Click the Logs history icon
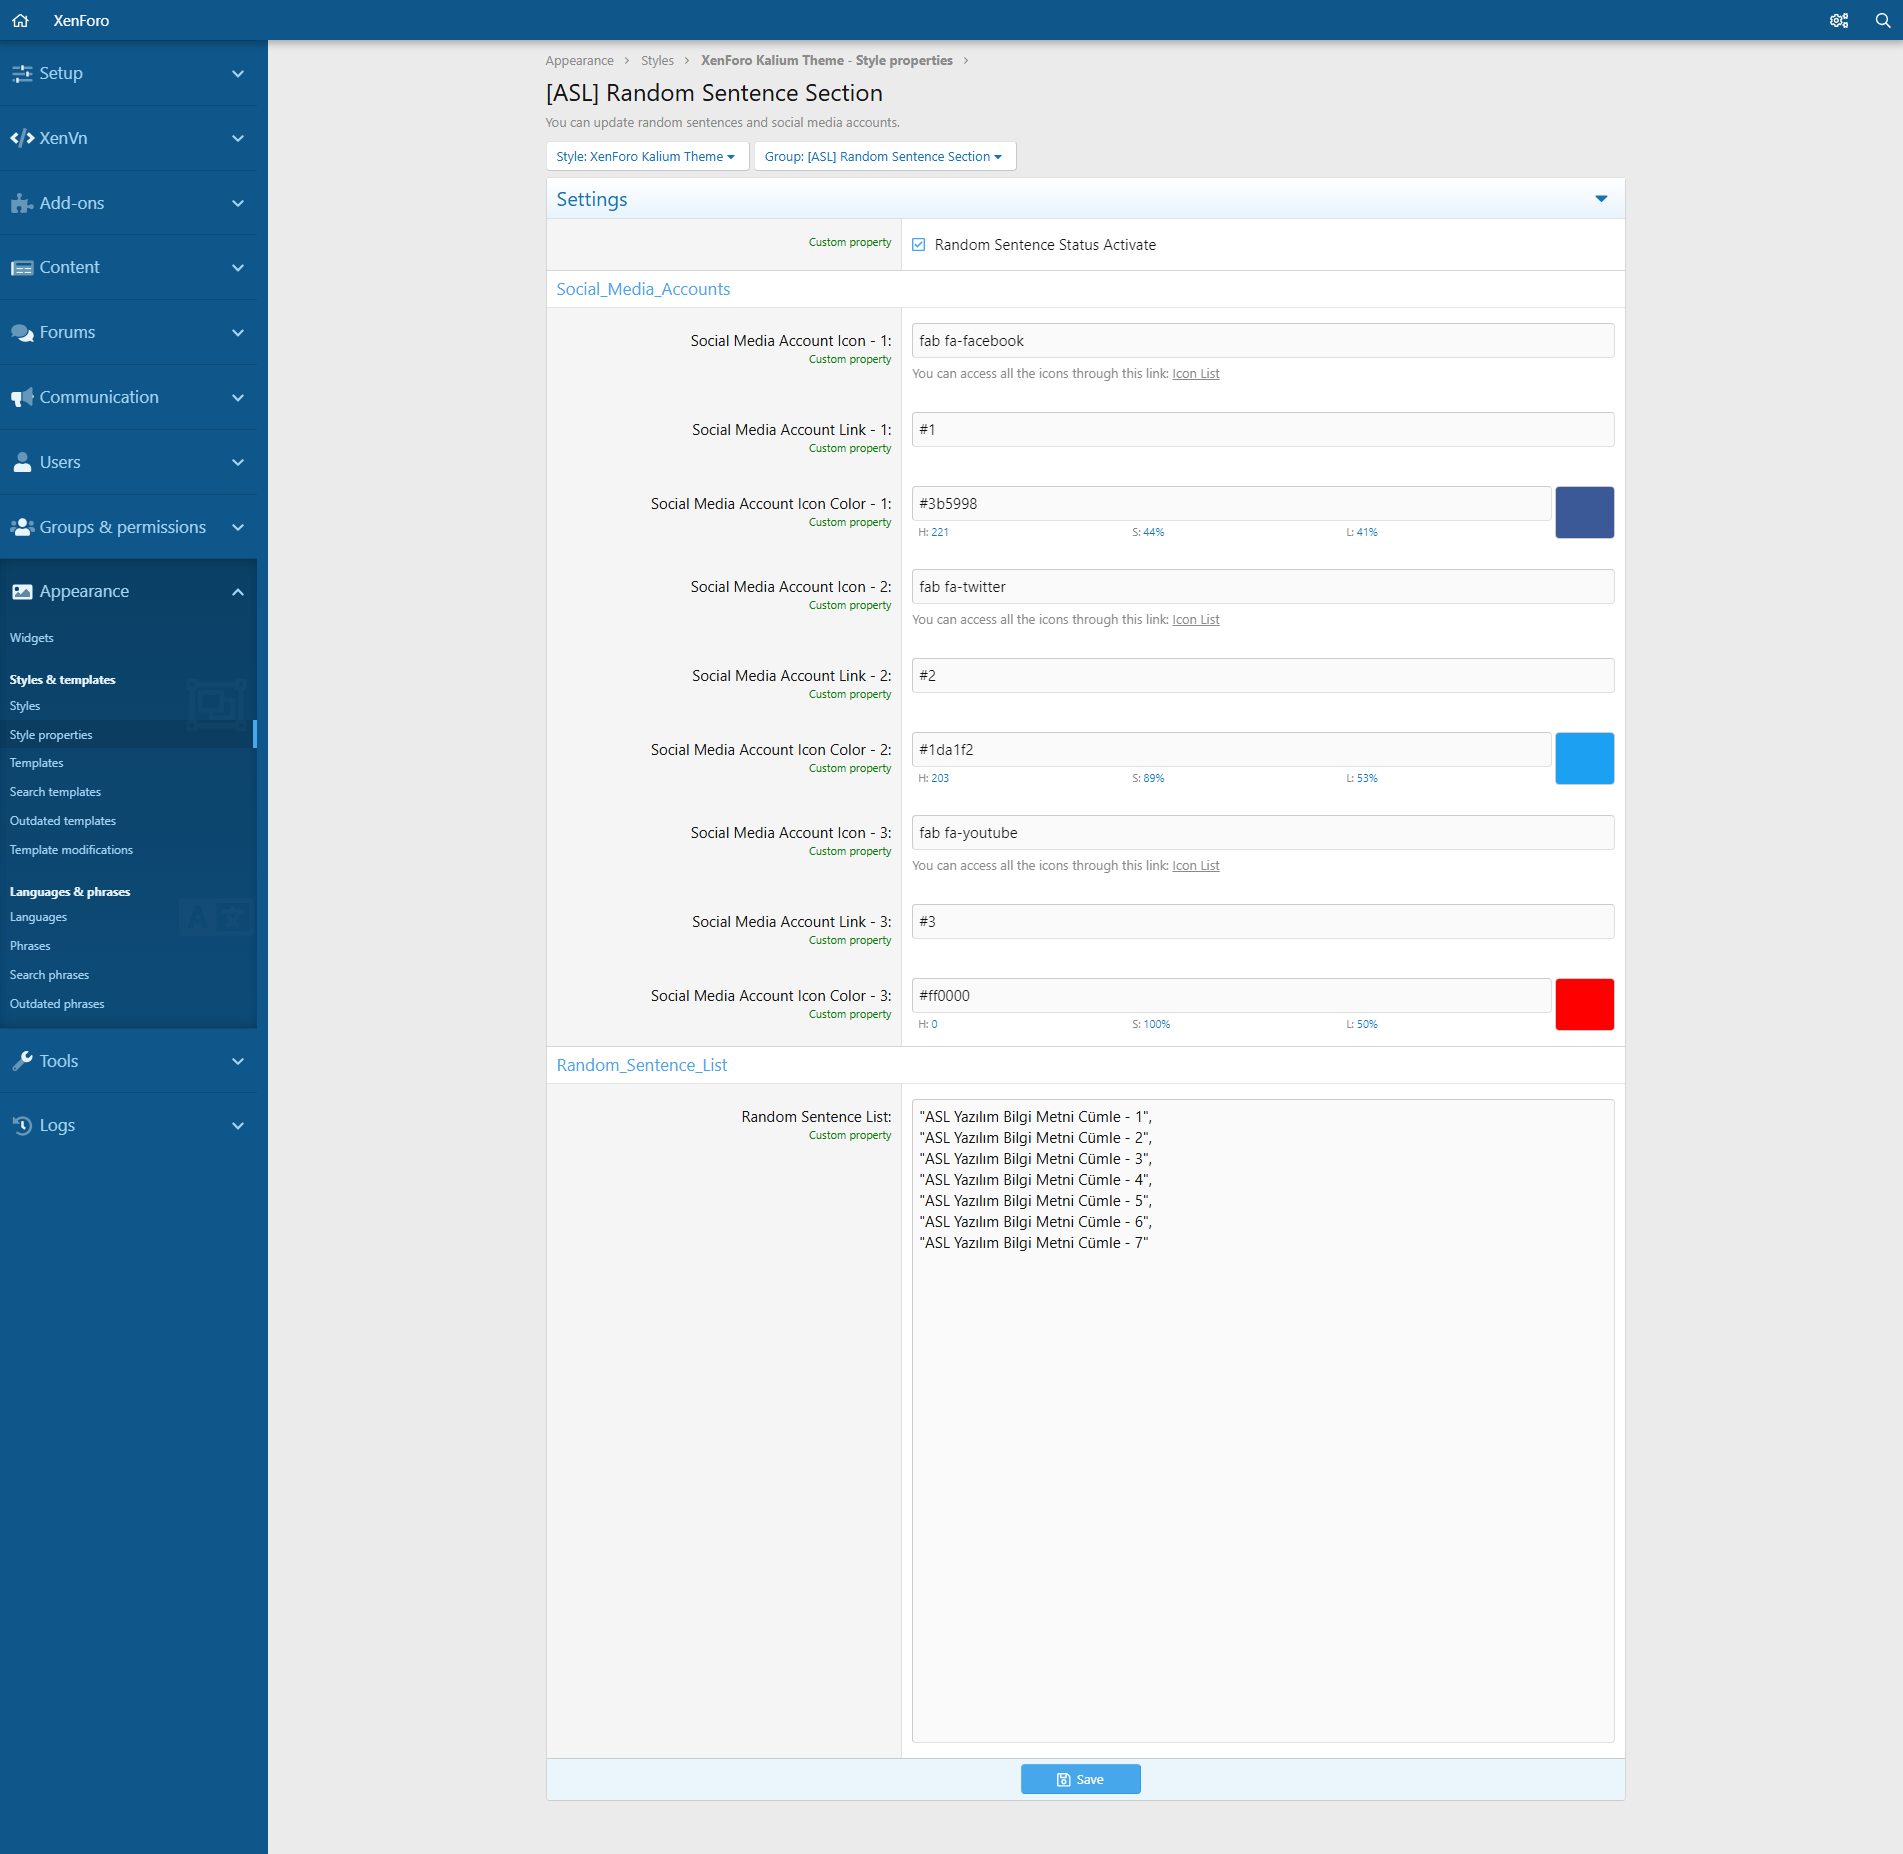The height and width of the screenshot is (1854, 1903). point(21,1126)
